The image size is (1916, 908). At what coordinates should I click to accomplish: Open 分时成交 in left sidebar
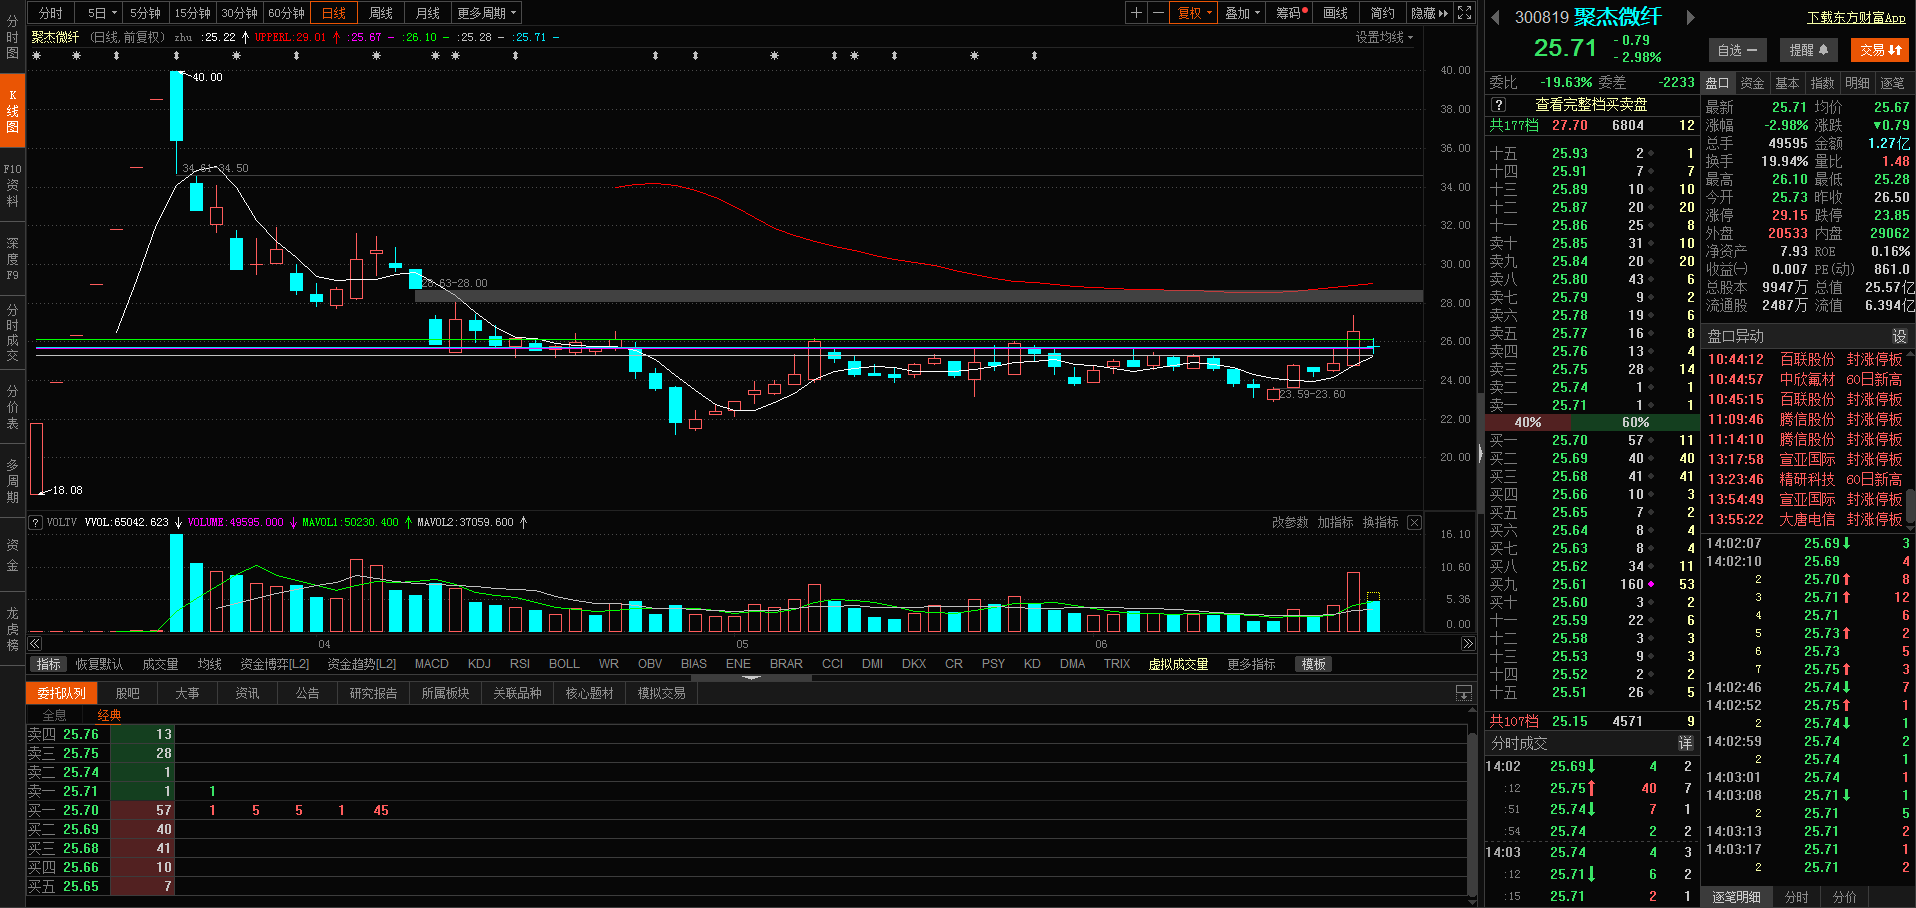[12, 332]
